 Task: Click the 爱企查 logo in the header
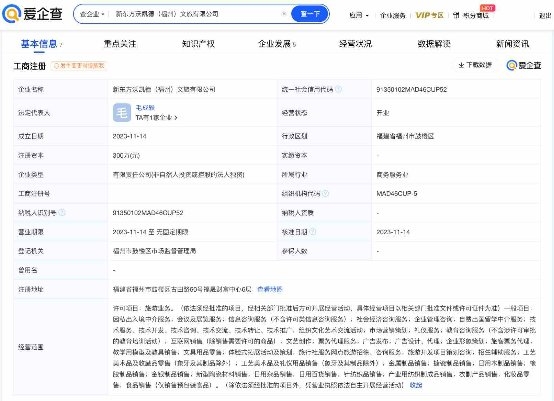33,14
